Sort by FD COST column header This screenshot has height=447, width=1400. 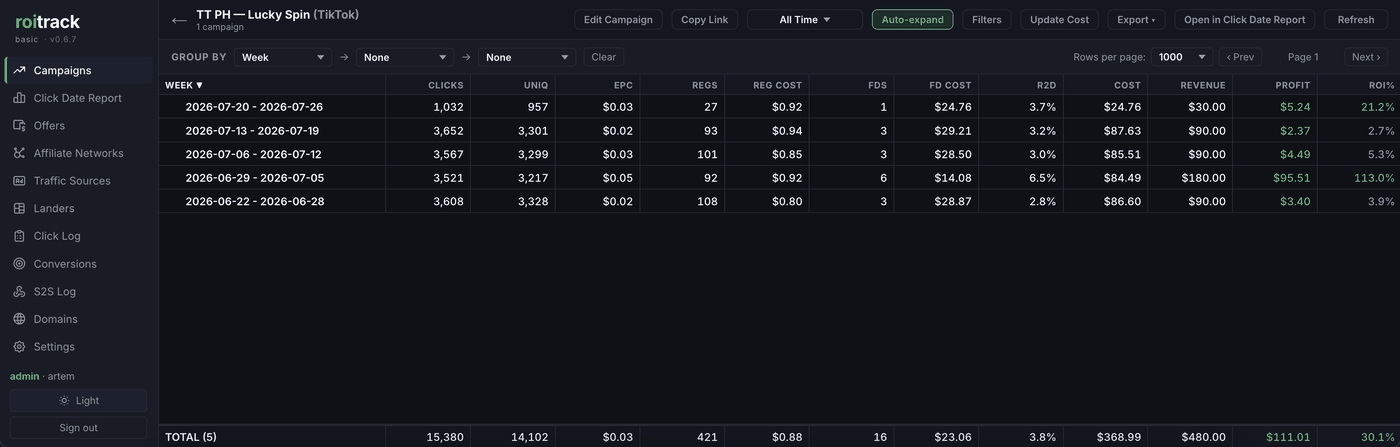(950, 85)
